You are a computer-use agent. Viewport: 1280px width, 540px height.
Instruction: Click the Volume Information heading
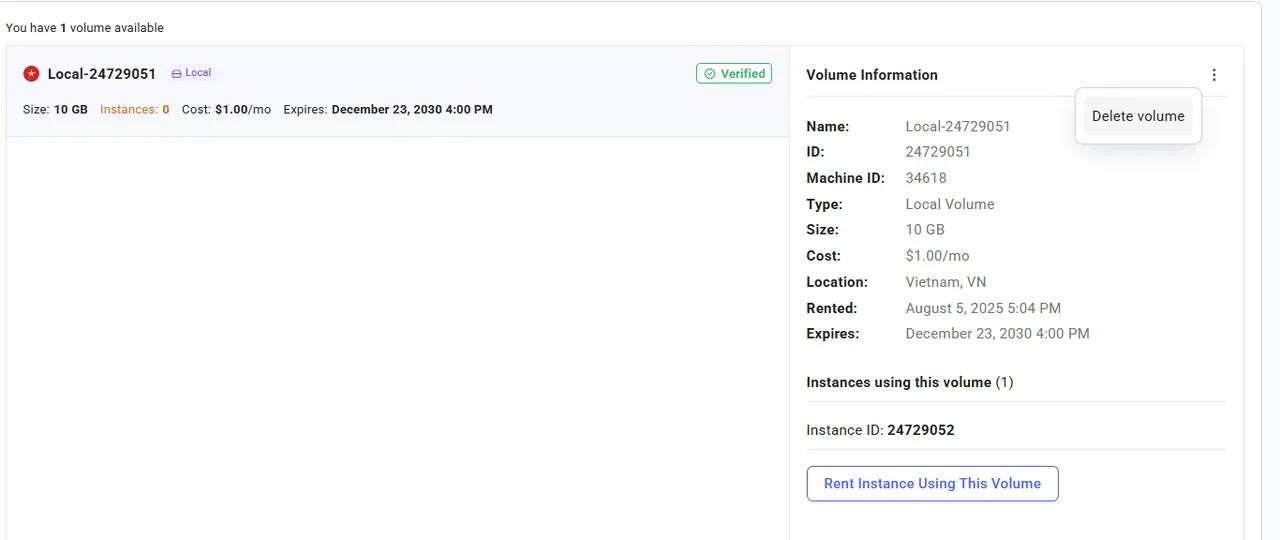click(x=872, y=75)
